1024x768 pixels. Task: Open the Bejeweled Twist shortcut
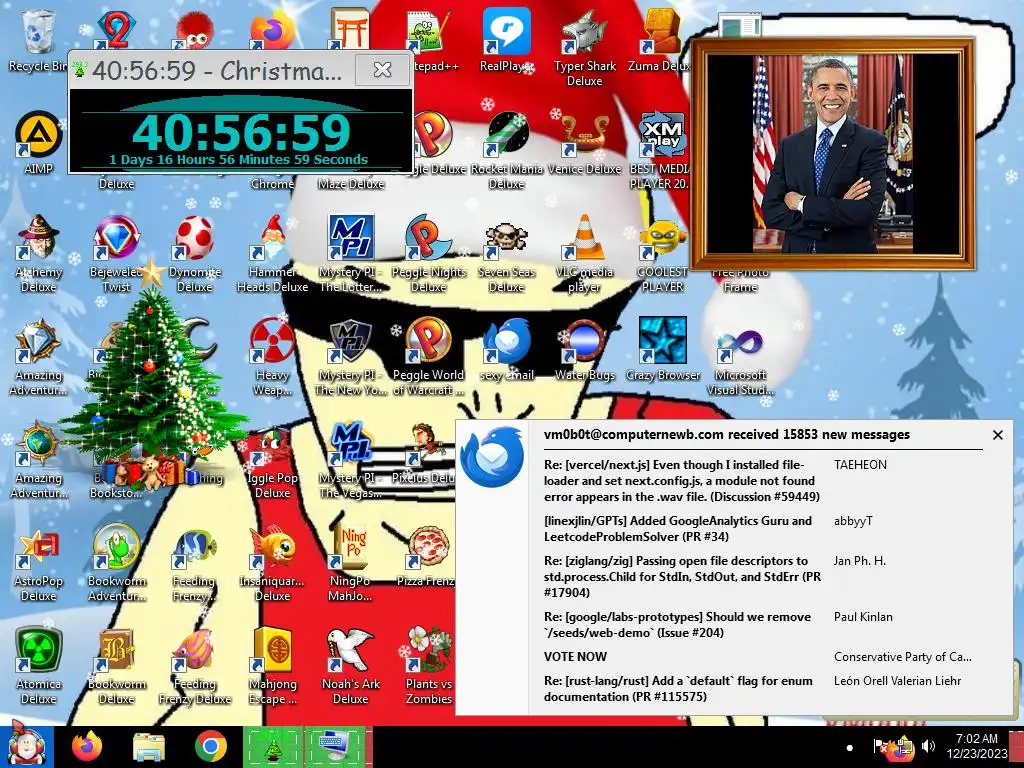(116, 253)
